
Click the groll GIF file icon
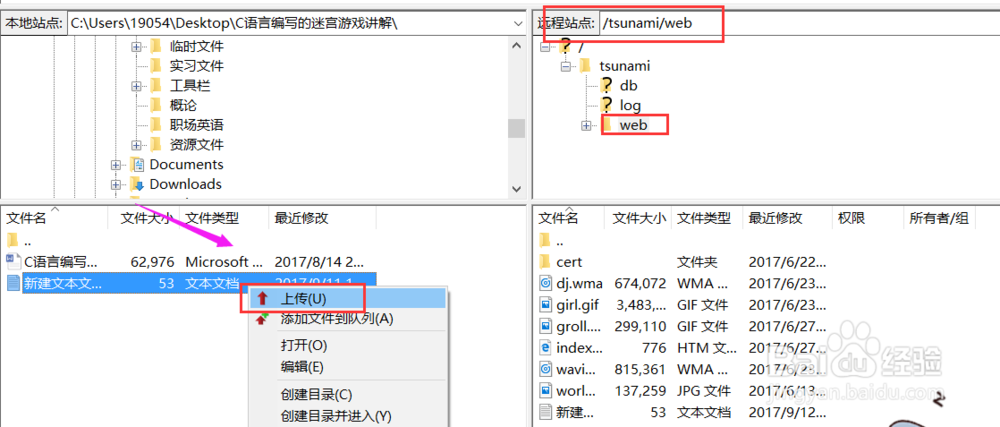pyautogui.click(x=545, y=326)
